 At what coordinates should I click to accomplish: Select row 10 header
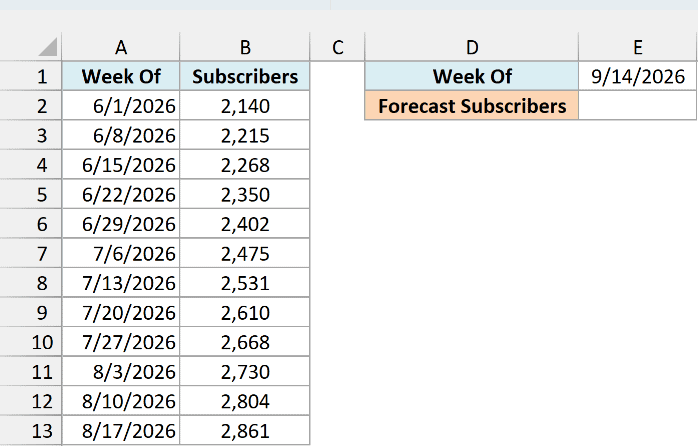[x=31, y=341]
